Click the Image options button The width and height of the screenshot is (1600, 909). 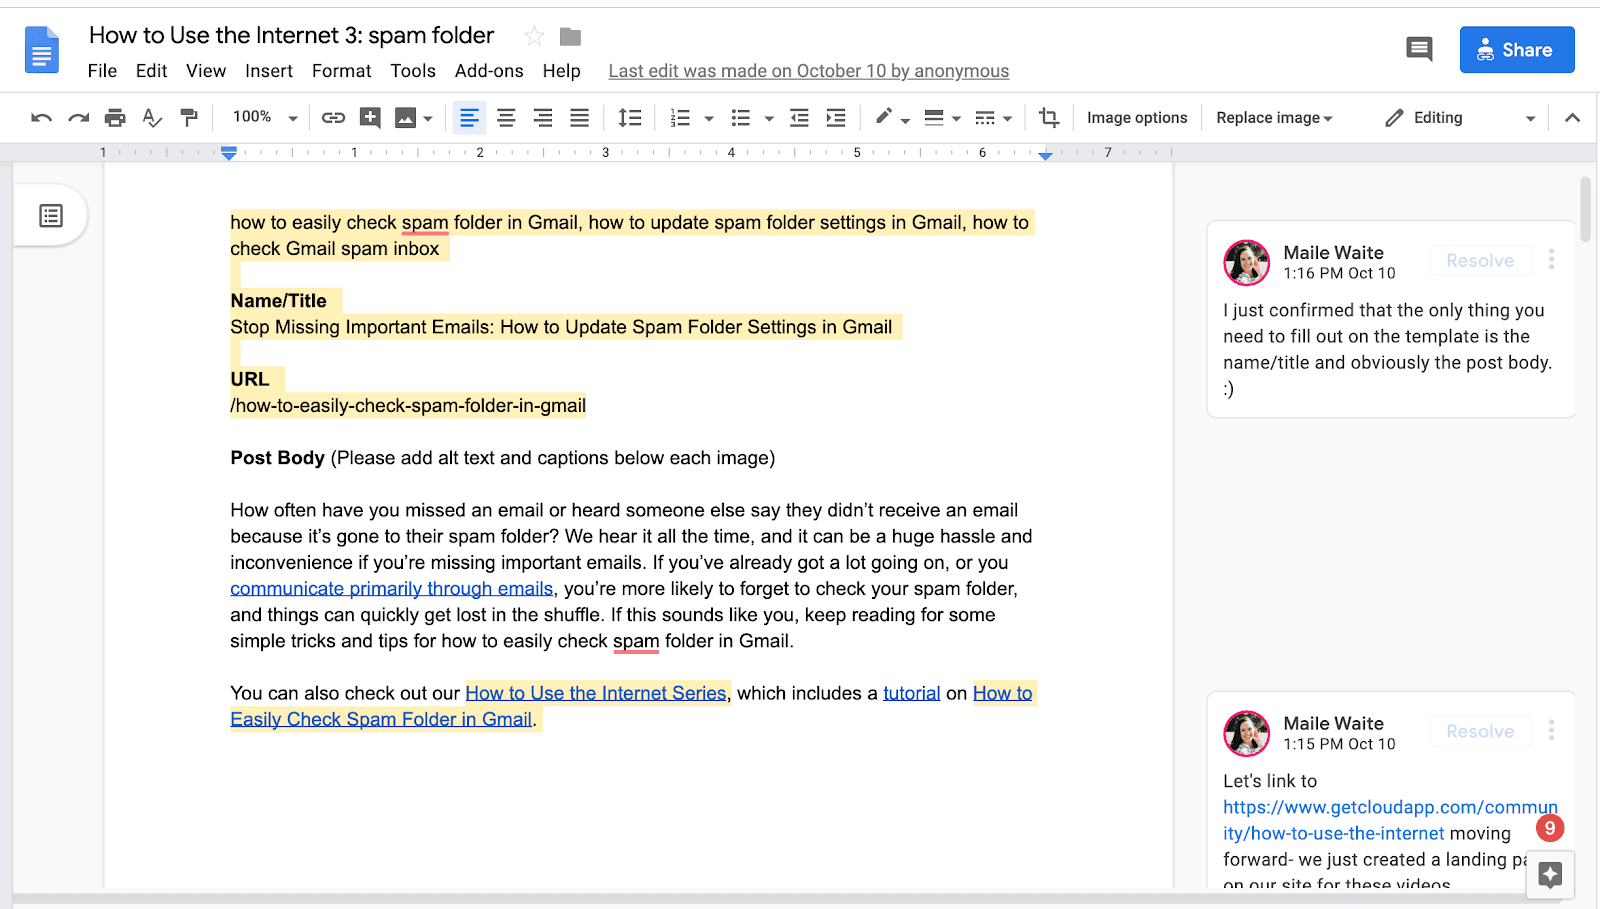pyautogui.click(x=1137, y=118)
